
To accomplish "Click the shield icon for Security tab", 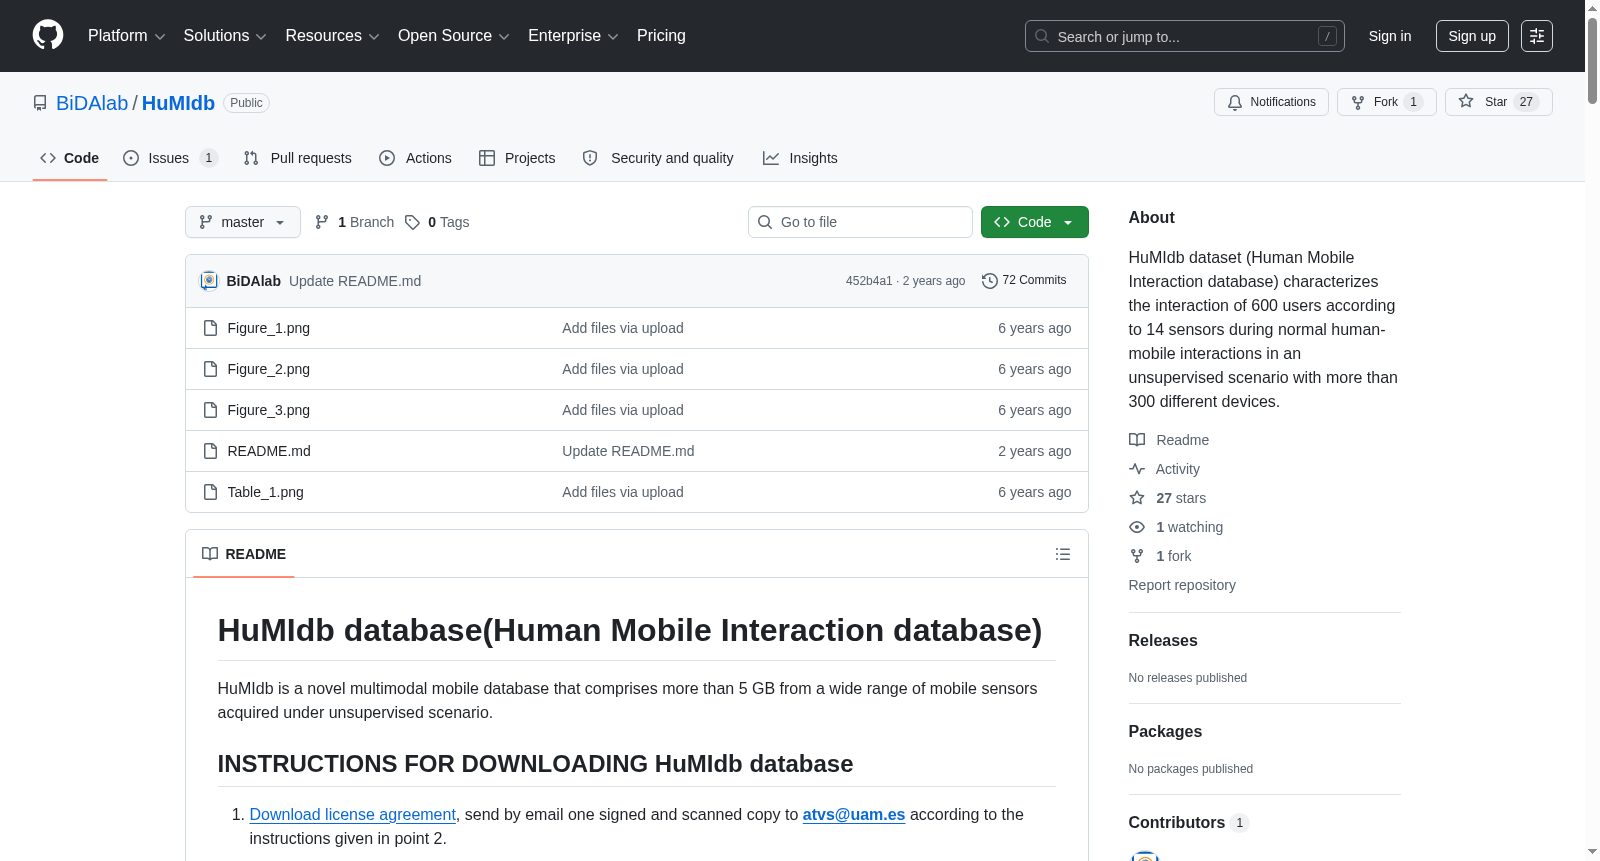I will click(x=590, y=158).
